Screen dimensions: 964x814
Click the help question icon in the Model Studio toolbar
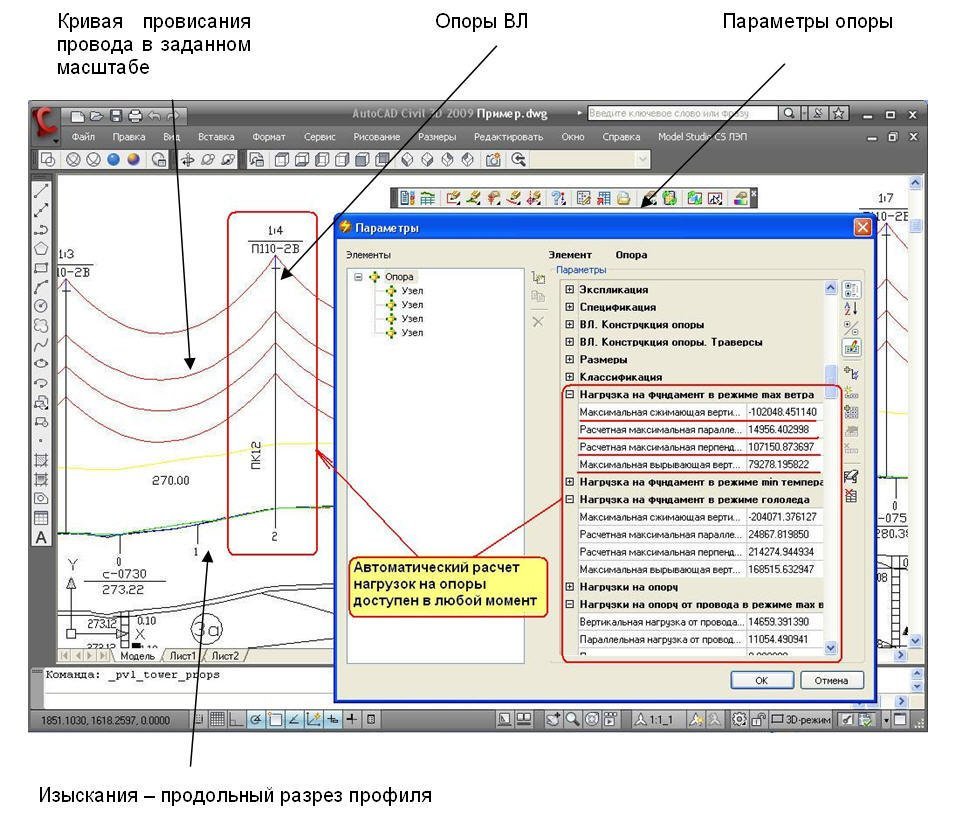(558, 198)
